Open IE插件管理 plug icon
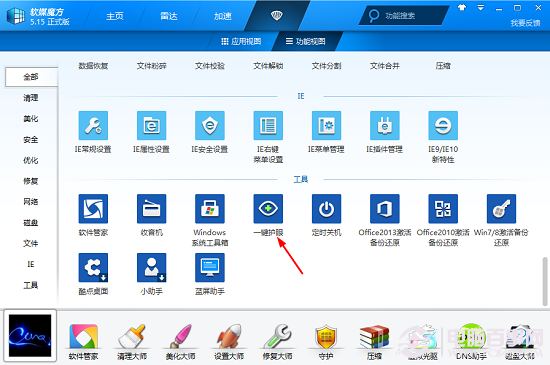This screenshot has height=365, width=550. point(385,126)
